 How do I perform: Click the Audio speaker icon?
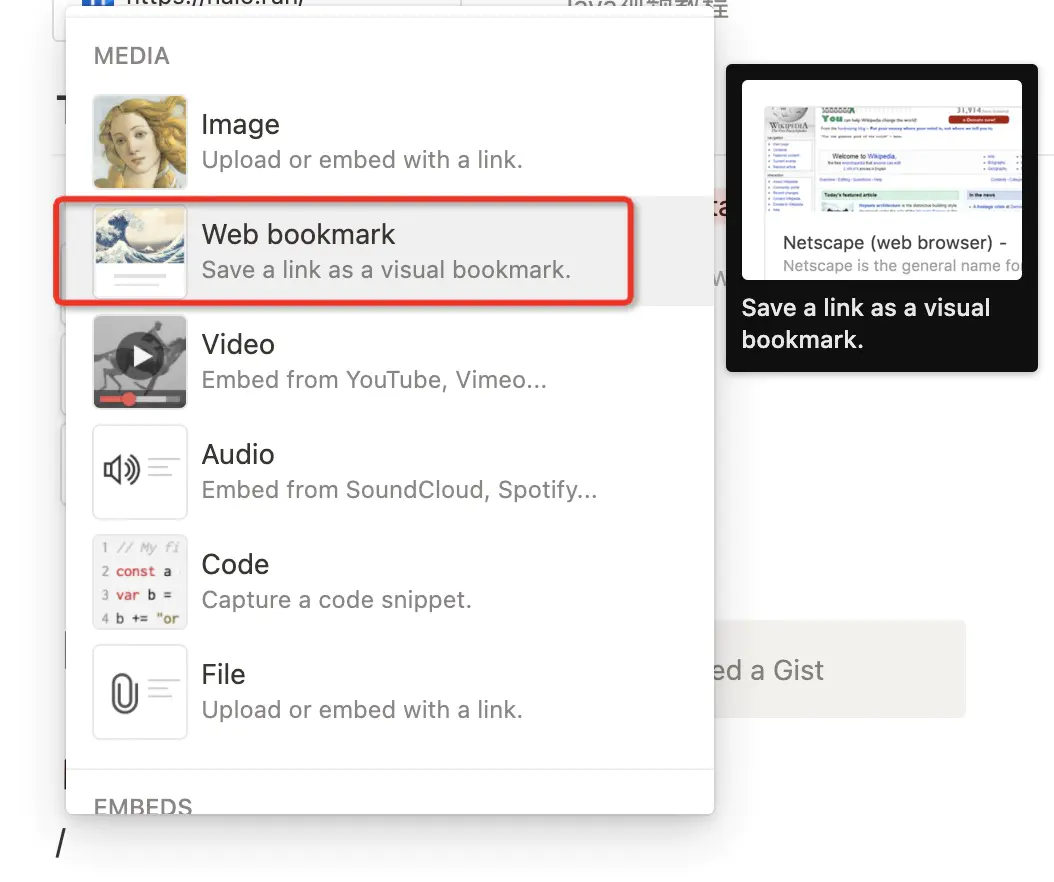140,472
